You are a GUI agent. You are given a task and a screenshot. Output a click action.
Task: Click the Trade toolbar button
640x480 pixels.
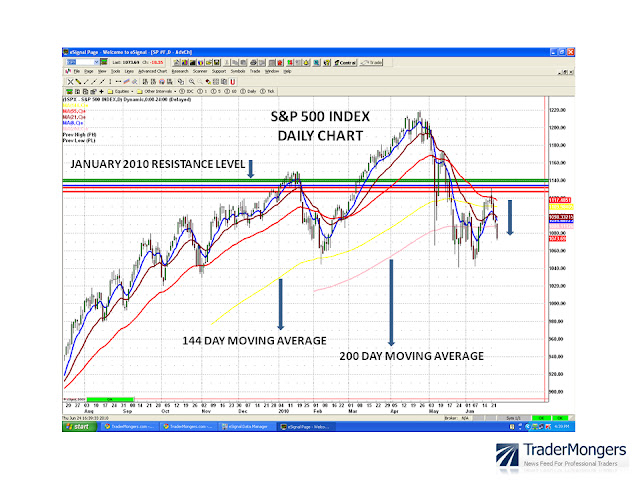(371, 62)
